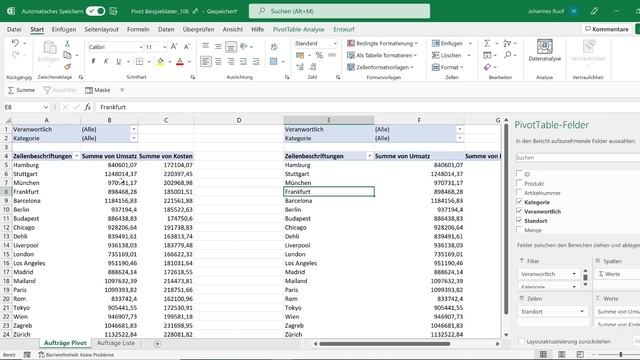Open Zeilenbeschriftungen dropdown in cell A4

pyautogui.click(x=76, y=156)
